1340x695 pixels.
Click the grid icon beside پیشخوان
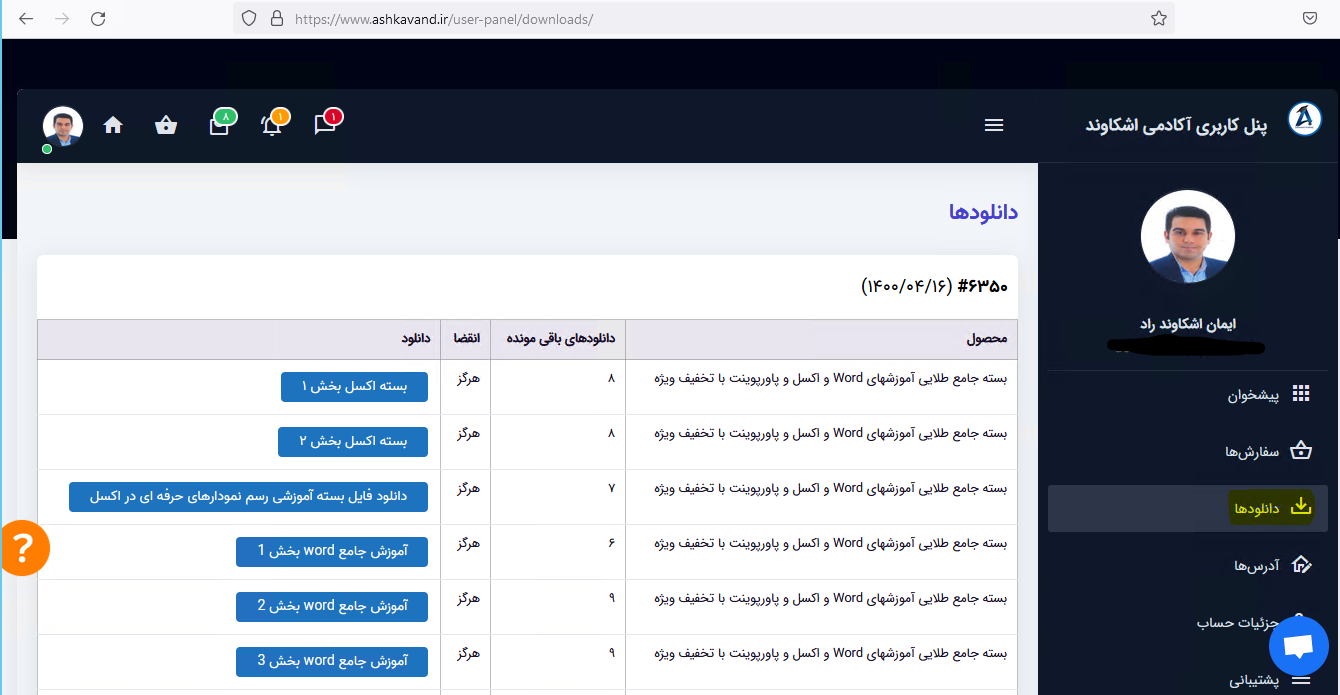pyautogui.click(x=1300, y=394)
